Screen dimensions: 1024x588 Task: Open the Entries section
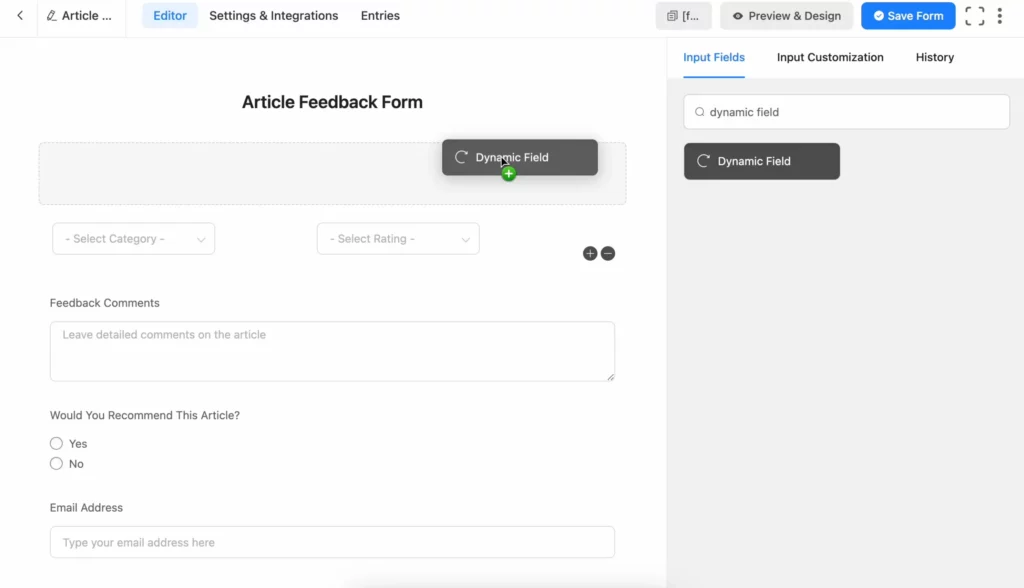(379, 15)
